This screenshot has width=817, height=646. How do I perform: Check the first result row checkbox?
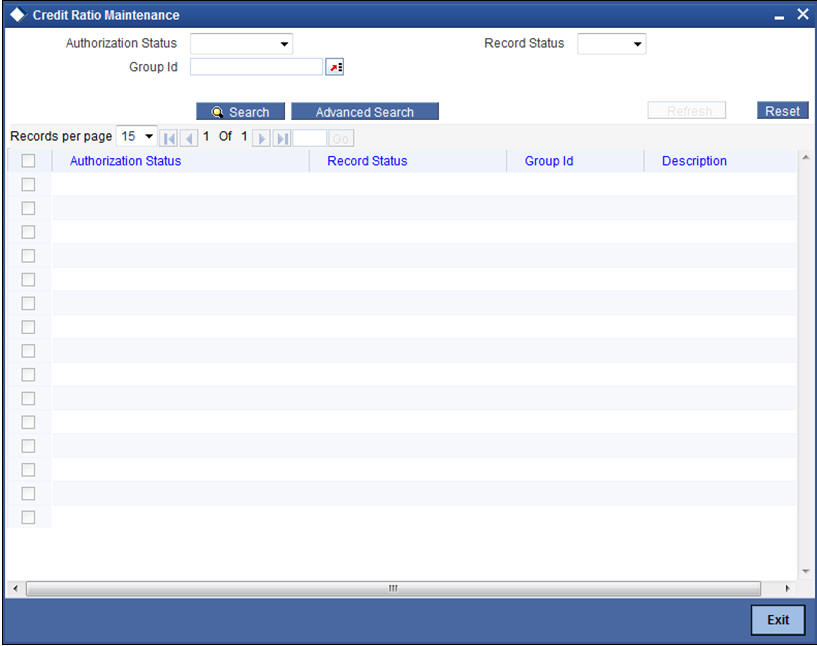click(x=28, y=184)
